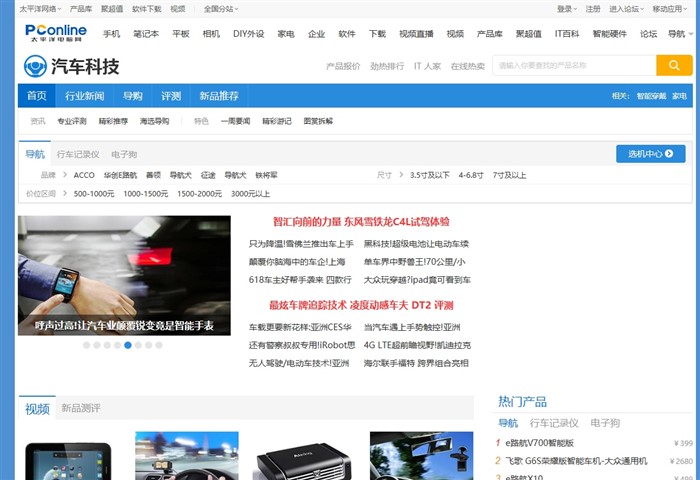Filter by brand 铁将军

click(x=266, y=175)
